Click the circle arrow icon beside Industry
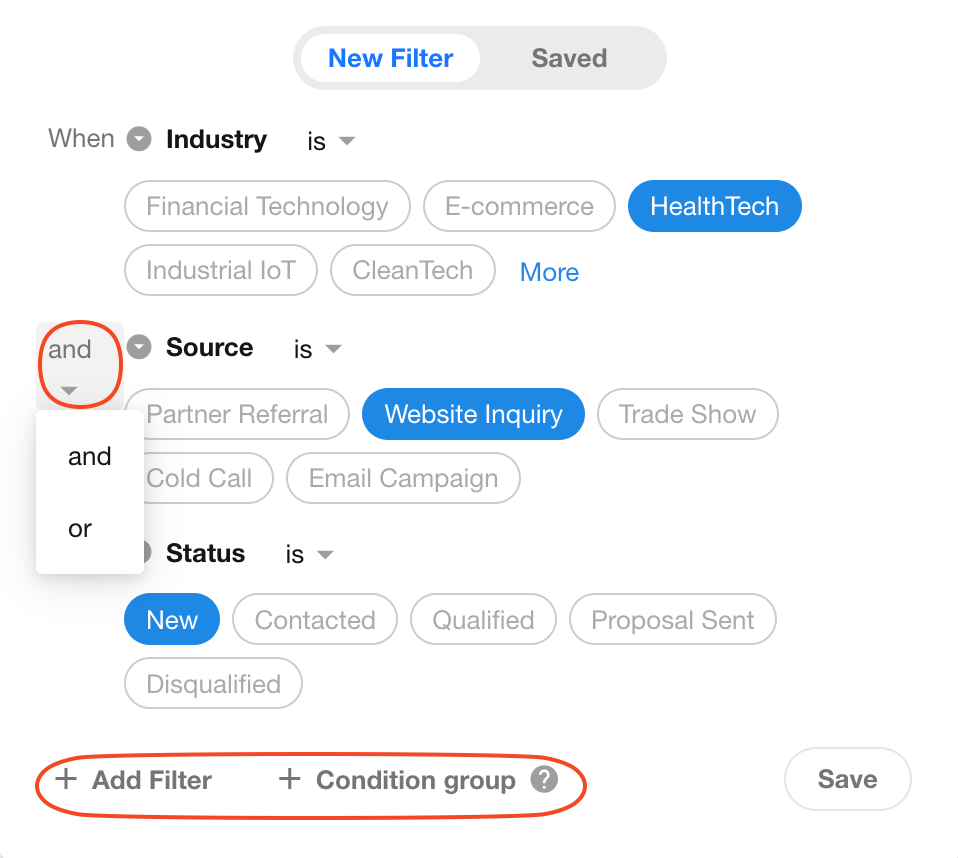Screen dimensions: 958x858 point(139,139)
